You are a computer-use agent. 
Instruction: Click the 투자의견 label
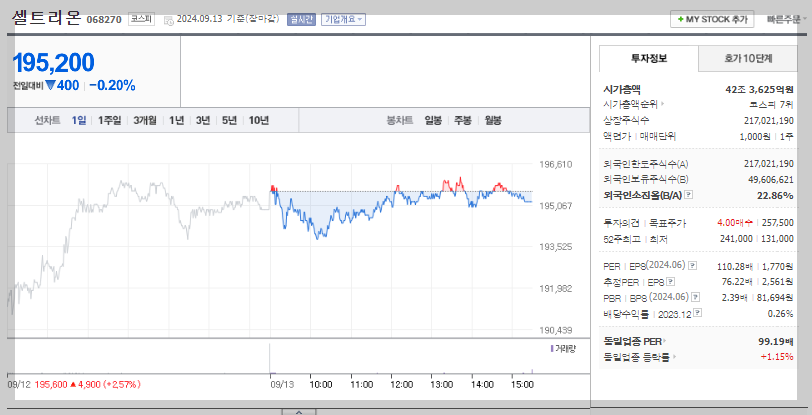click(x=621, y=223)
